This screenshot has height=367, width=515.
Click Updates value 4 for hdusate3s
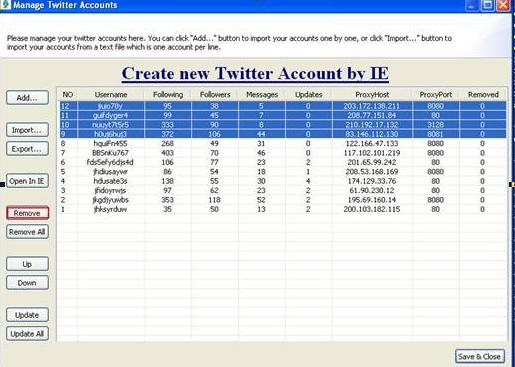(308, 181)
